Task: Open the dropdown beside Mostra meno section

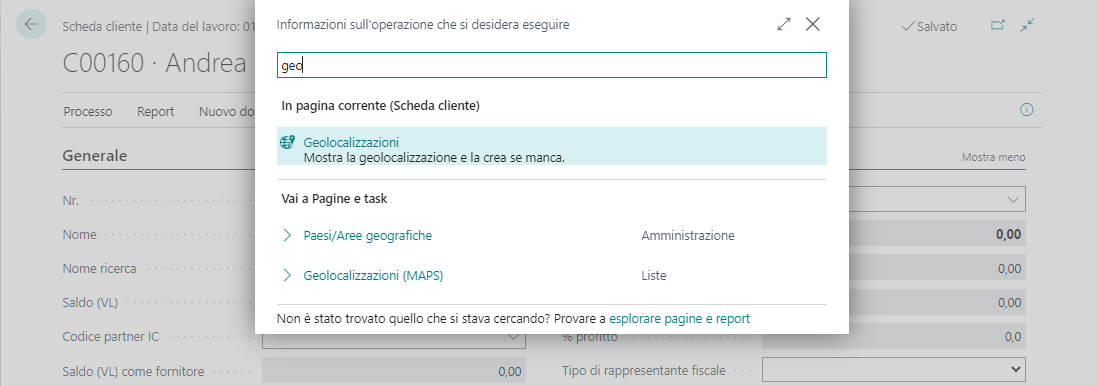Action: [x=1013, y=200]
